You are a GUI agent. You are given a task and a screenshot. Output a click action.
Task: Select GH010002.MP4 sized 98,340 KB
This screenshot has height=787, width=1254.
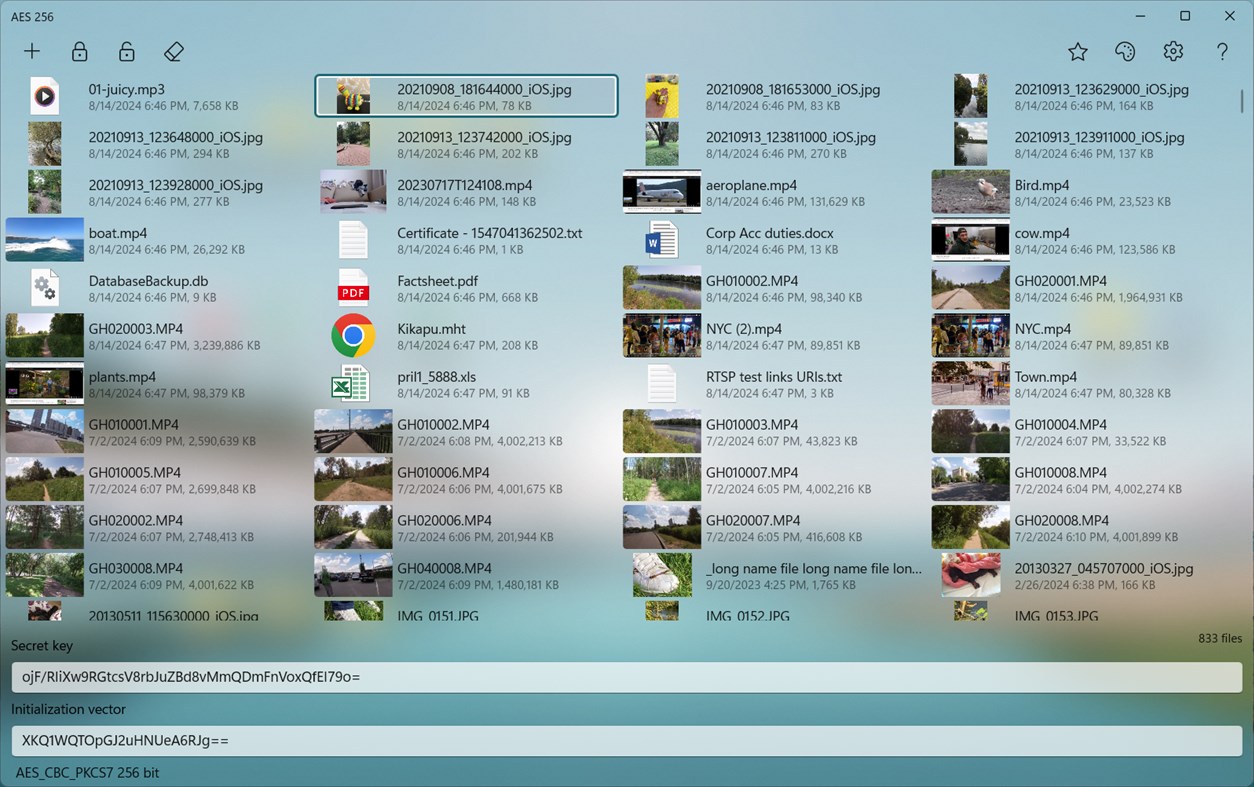coord(774,288)
